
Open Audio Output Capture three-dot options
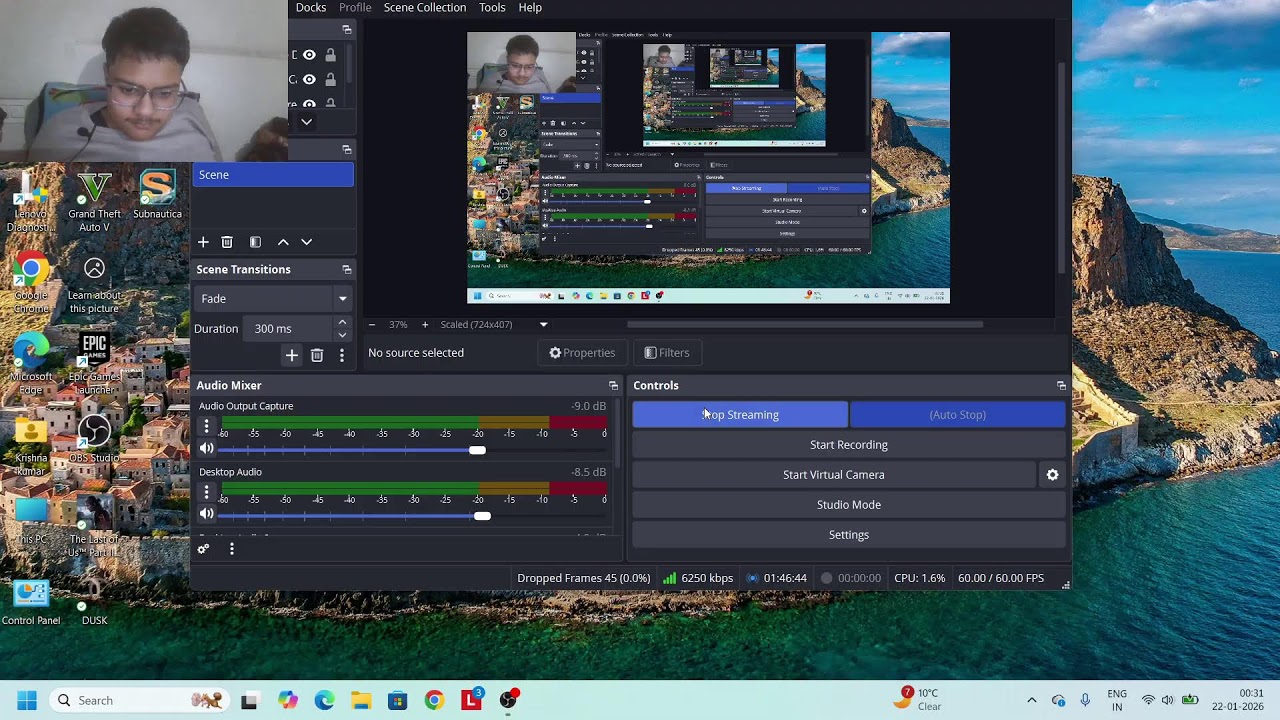pos(207,427)
